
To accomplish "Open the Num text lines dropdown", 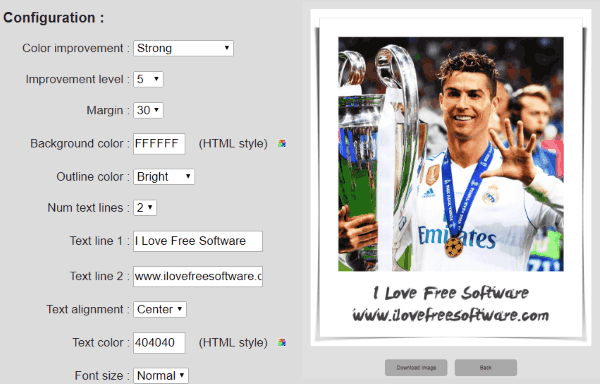I will [145, 208].
